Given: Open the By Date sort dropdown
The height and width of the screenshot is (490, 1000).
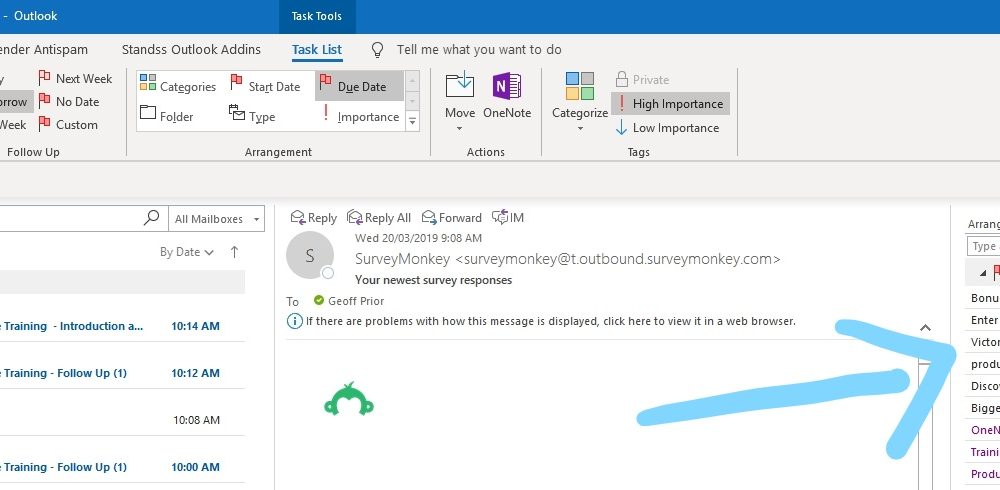Looking at the screenshot, I should 187,252.
